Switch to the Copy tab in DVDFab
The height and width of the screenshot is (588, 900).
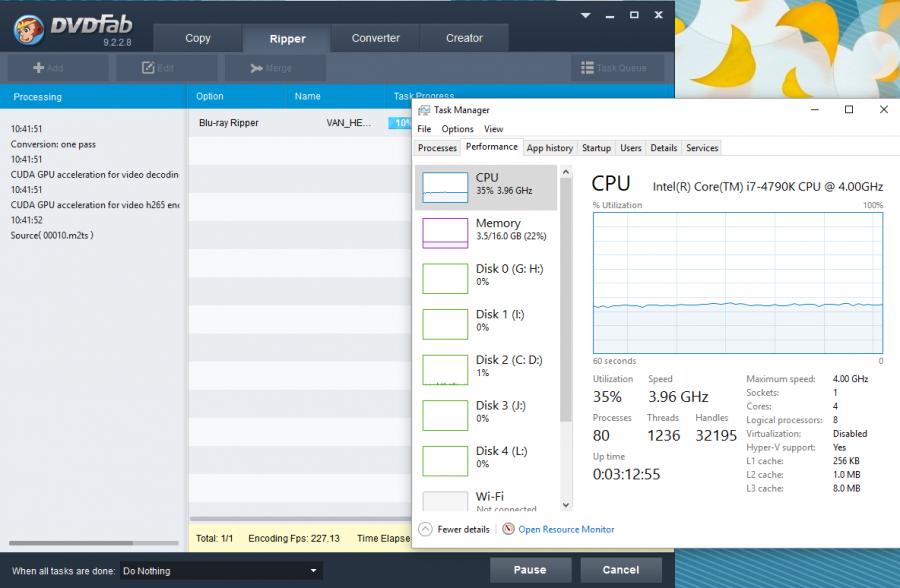[198, 38]
